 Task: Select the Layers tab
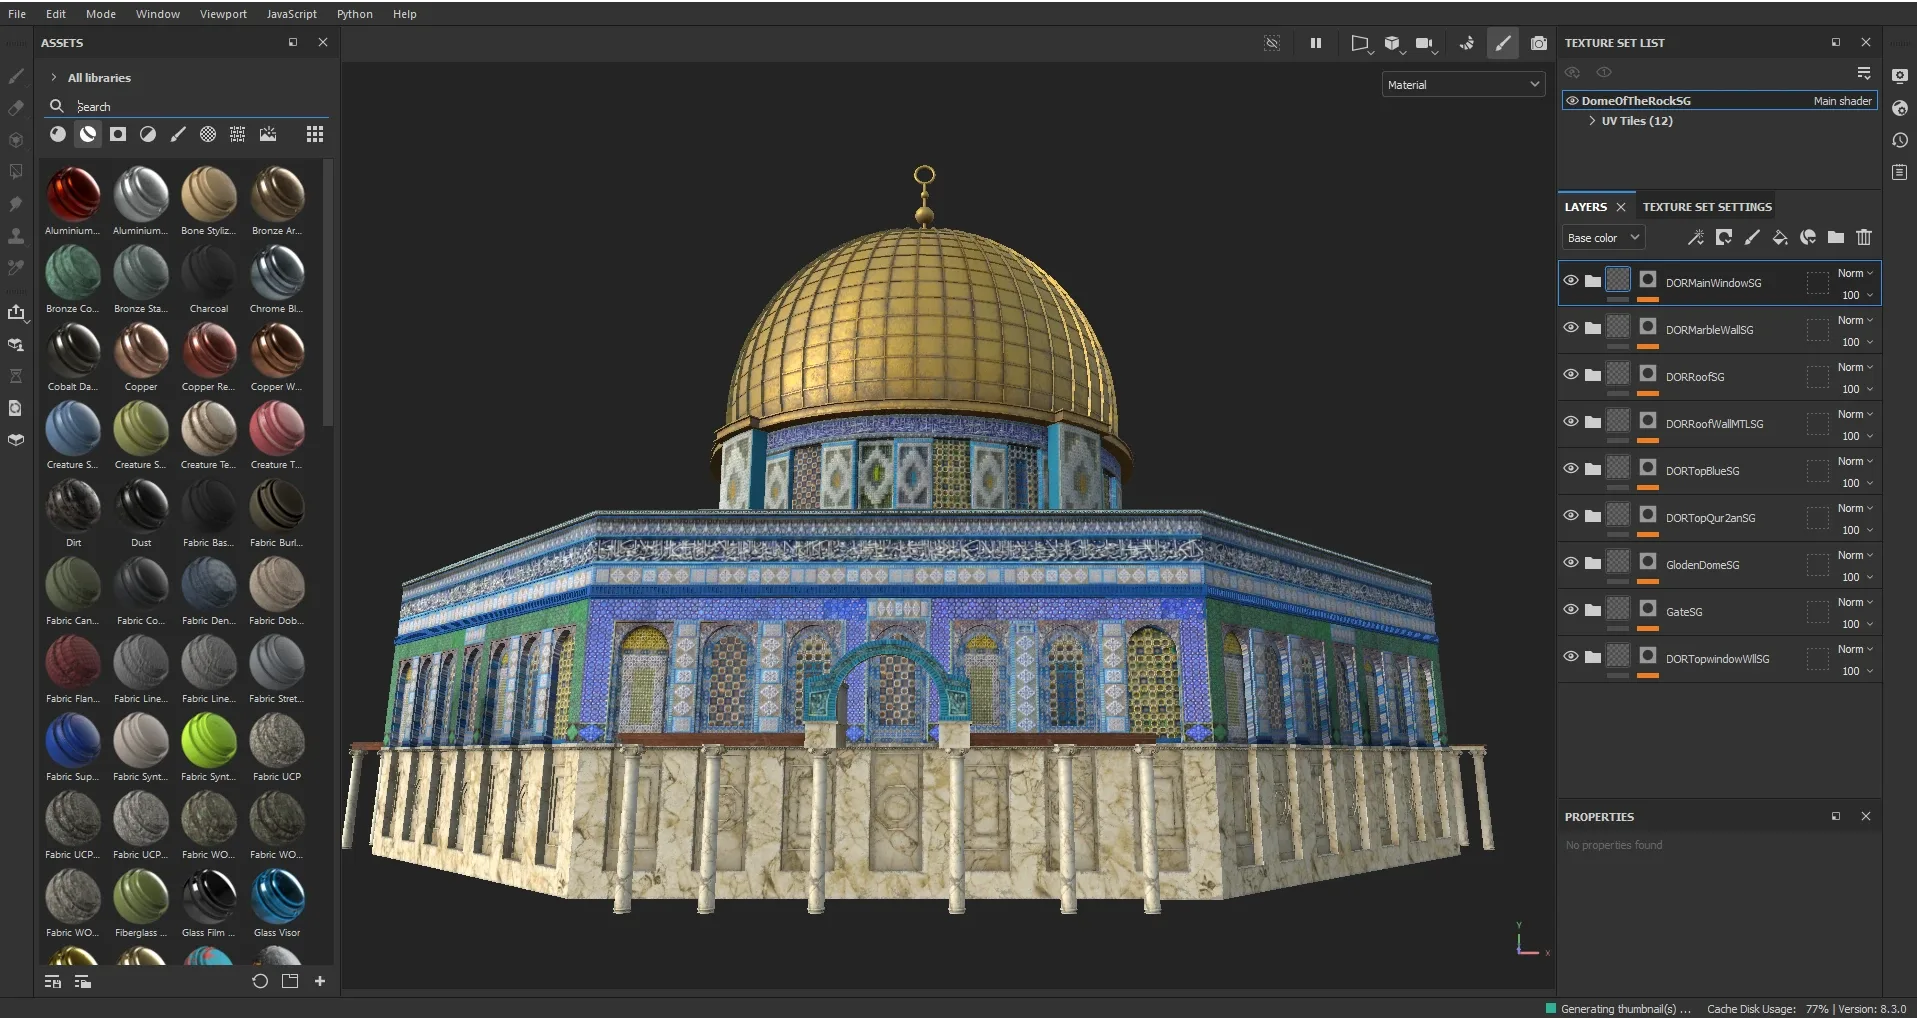(x=1586, y=207)
